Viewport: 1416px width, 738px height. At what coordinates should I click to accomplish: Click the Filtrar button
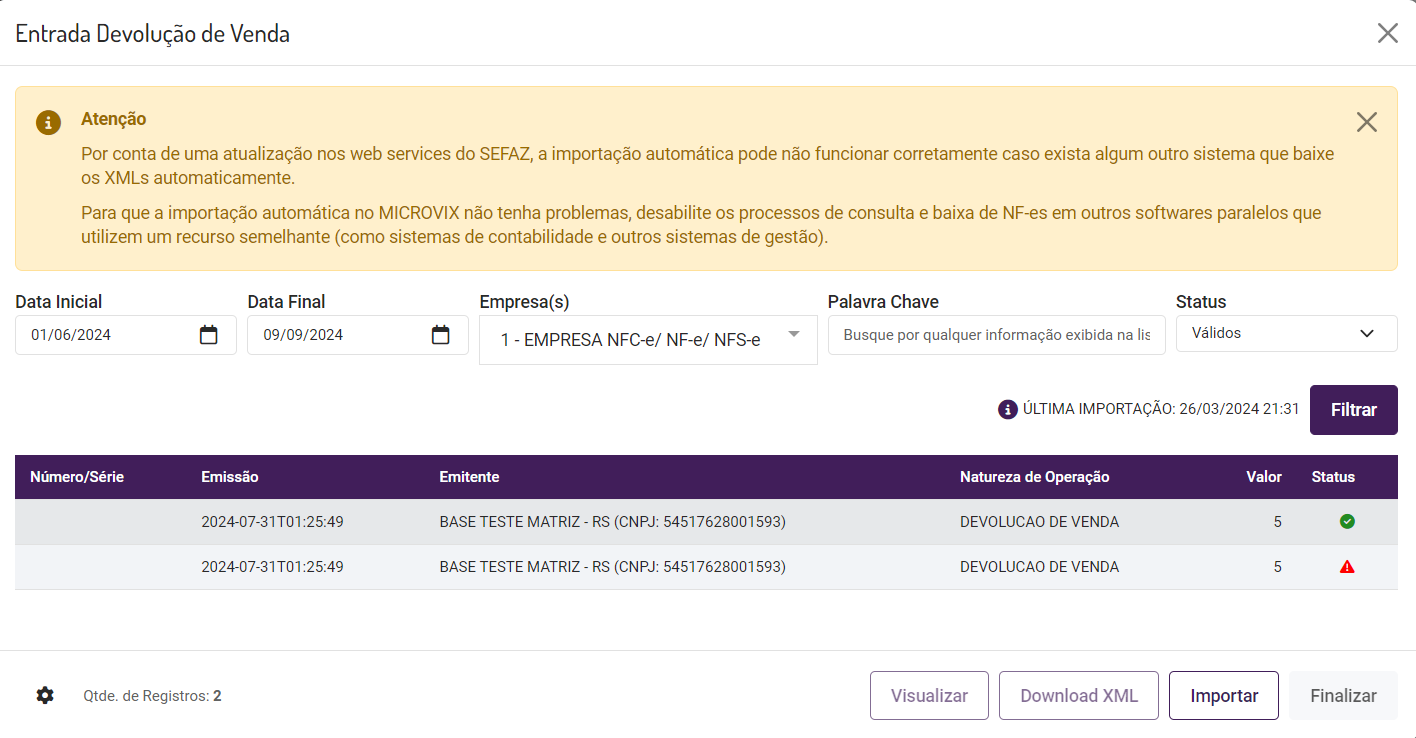[1353, 409]
